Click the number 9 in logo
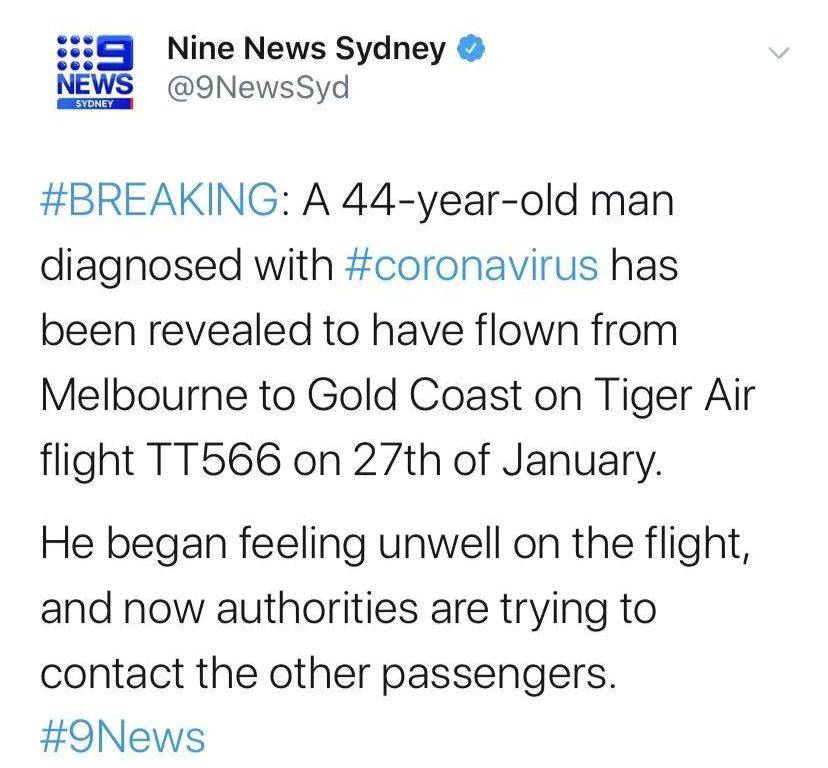828x768 pixels. click(x=115, y=52)
